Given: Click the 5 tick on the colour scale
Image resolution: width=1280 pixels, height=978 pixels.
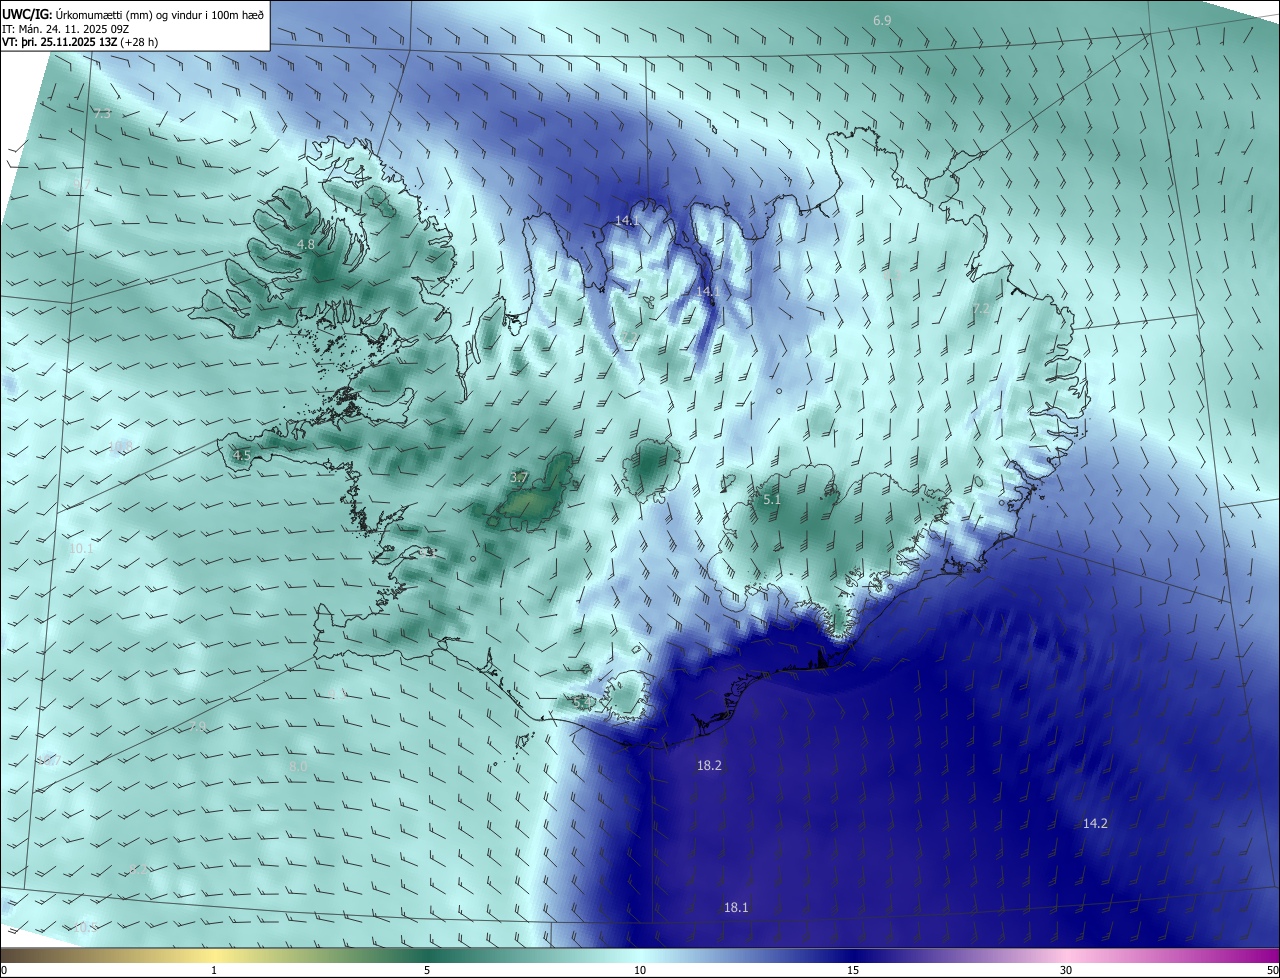Looking at the screenshot, I should tap(427, 970).
